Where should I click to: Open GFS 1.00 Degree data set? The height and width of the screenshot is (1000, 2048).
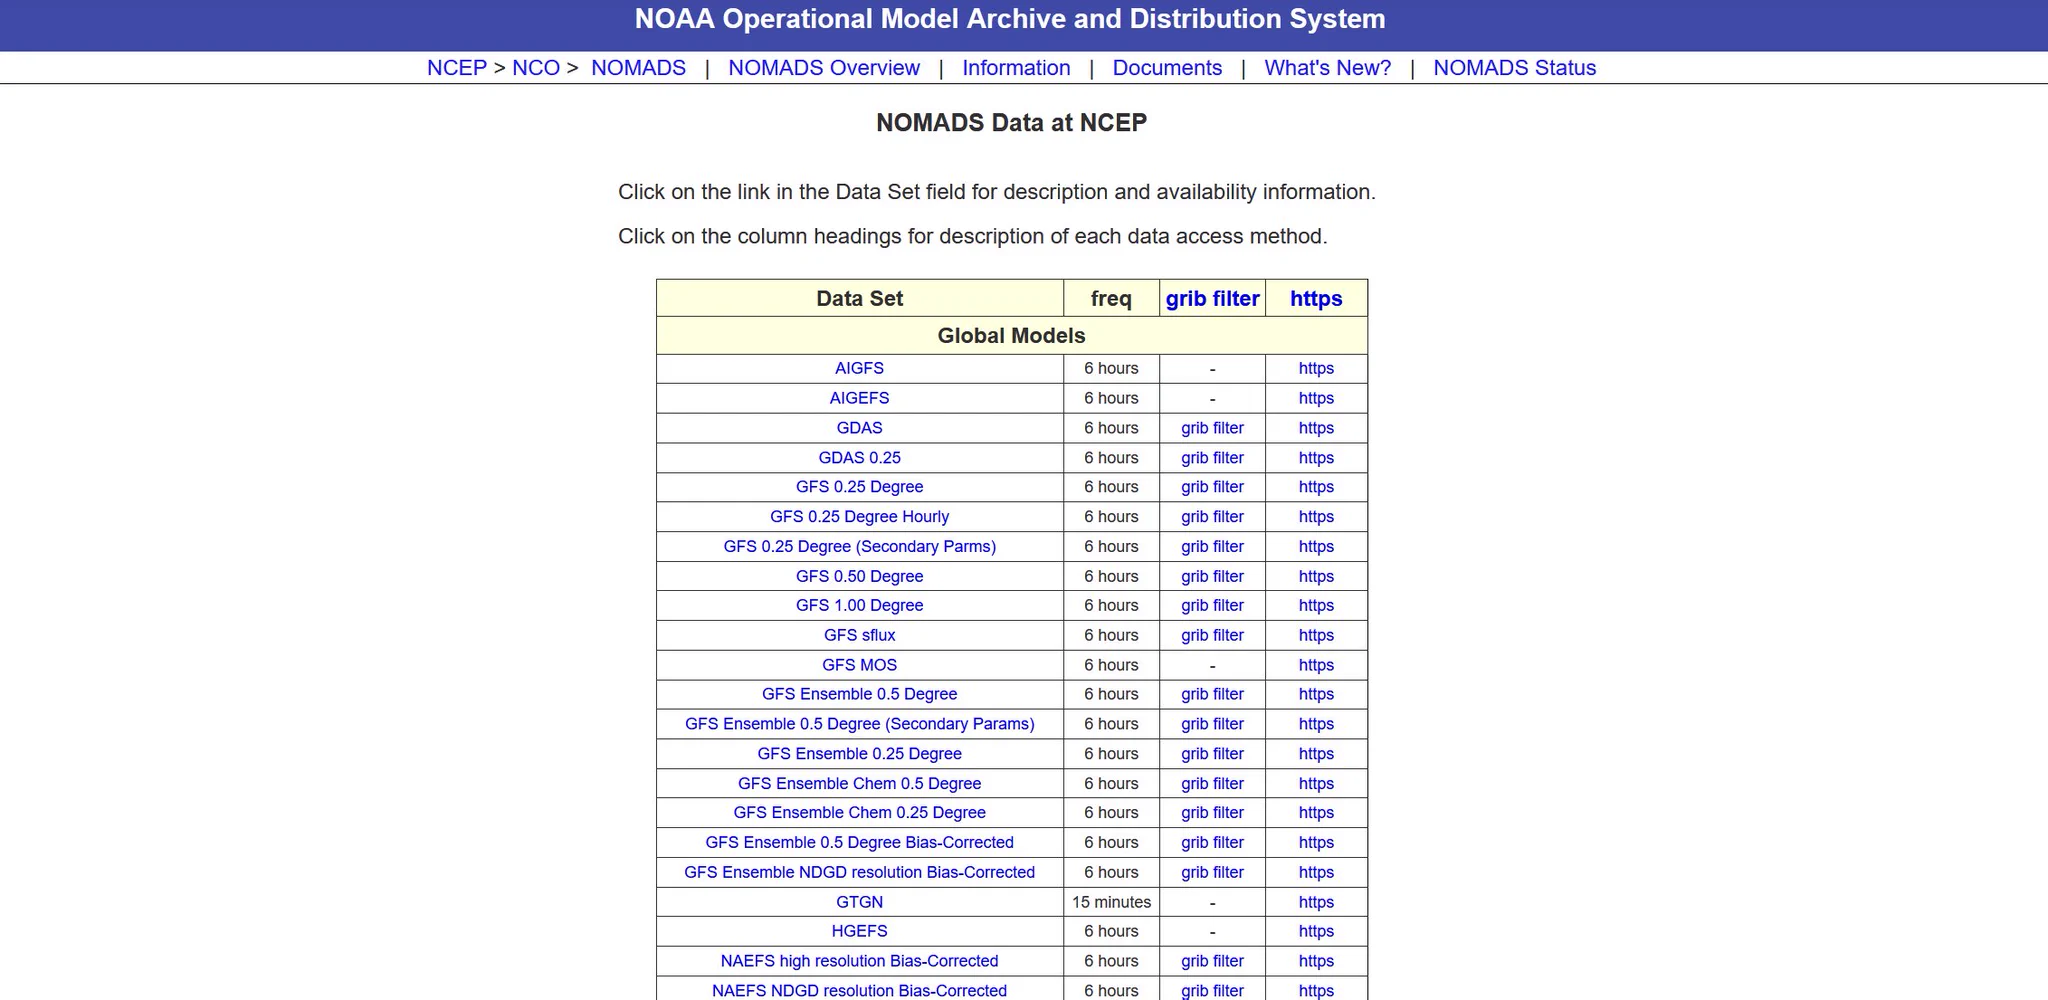(859, 606)
